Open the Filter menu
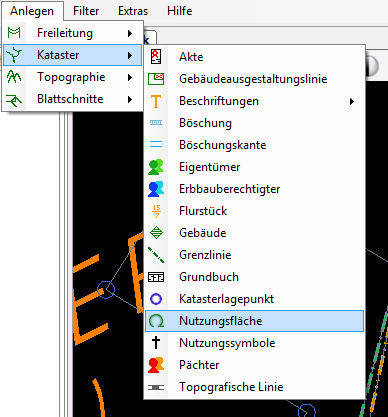This screenshot has width=388, height=417. 86,11
